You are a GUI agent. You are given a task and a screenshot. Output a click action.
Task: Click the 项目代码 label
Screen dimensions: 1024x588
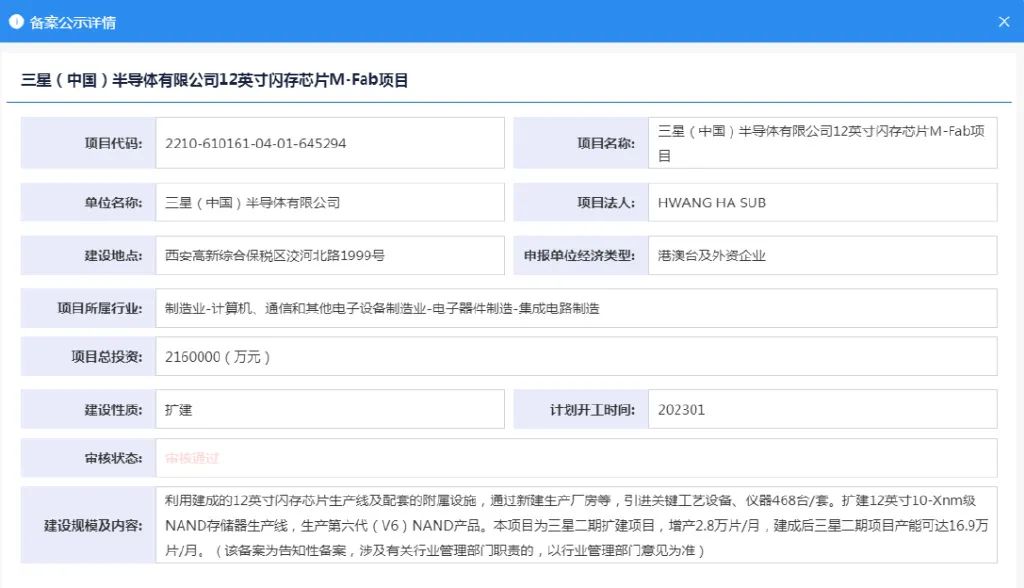(x=113, y=143)
